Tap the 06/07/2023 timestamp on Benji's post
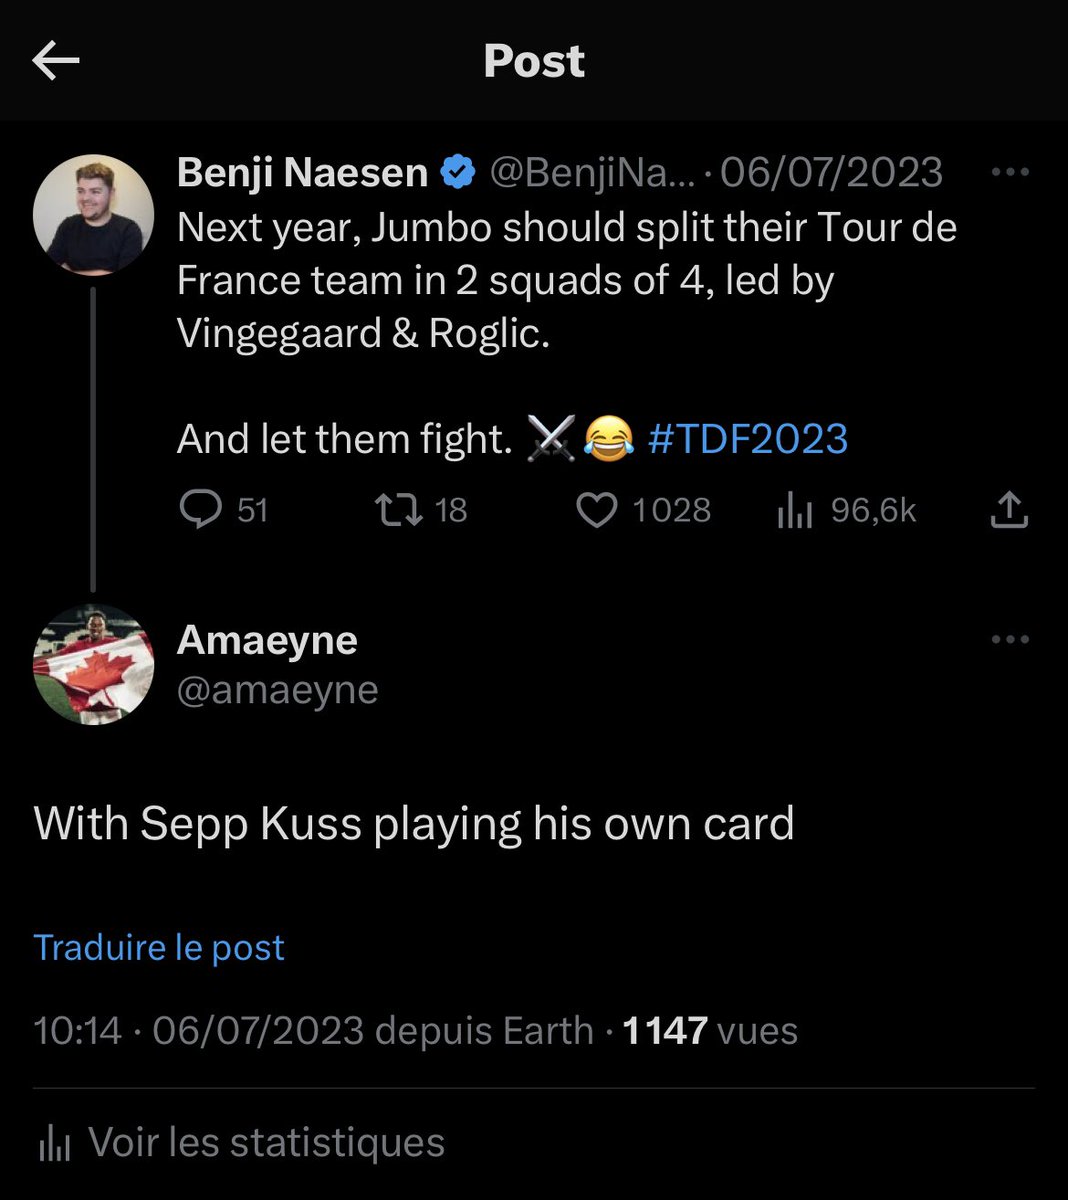Viewport: 1068px width, 1200px height. (831, 172)
